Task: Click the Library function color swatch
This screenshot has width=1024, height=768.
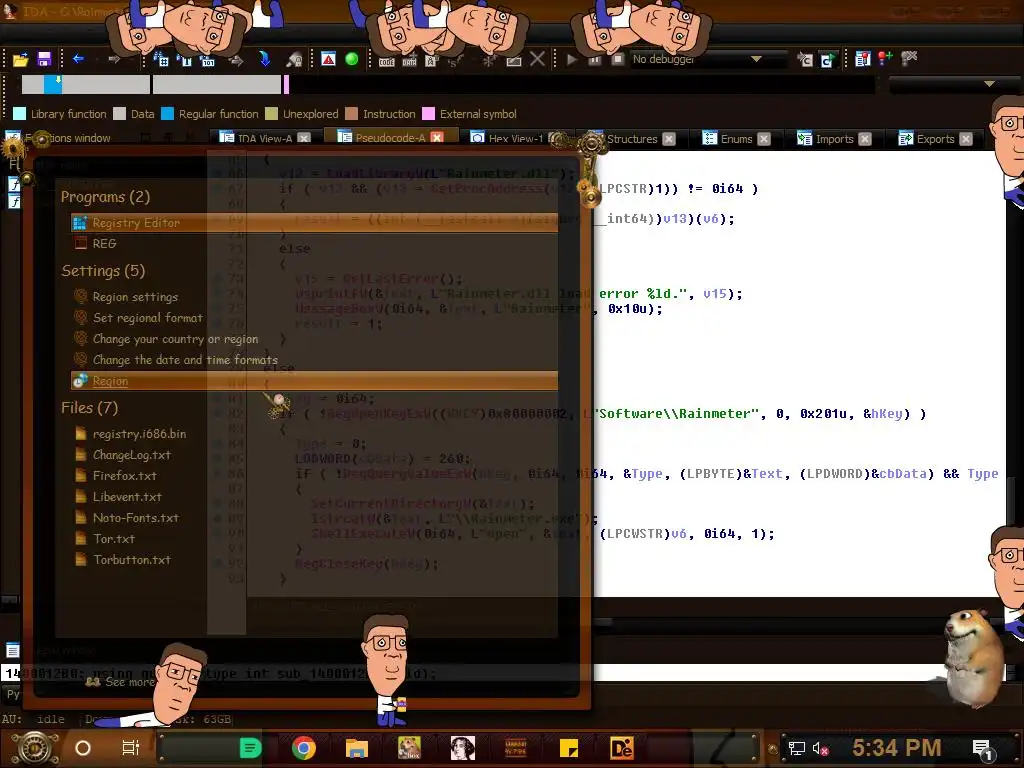Action: pos(20,114)
